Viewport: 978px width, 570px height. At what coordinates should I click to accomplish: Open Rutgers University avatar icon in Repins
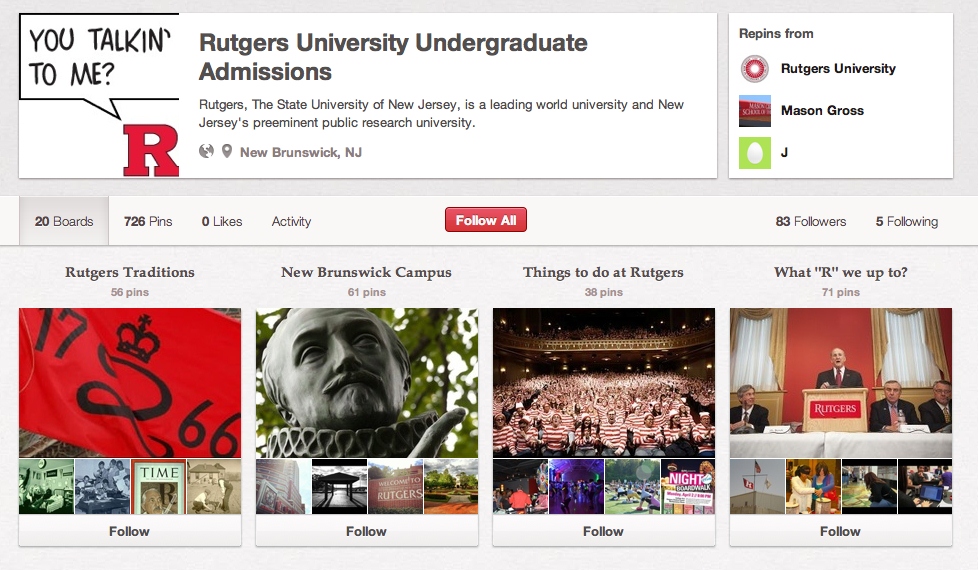pyautogui.click(x=755, y=69)
